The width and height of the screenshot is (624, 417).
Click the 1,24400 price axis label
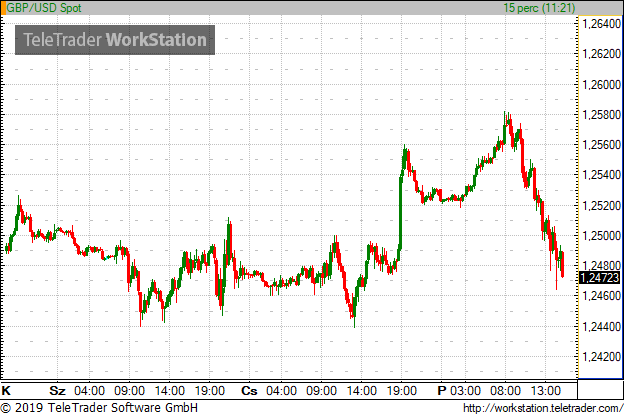tap(601, 327)
